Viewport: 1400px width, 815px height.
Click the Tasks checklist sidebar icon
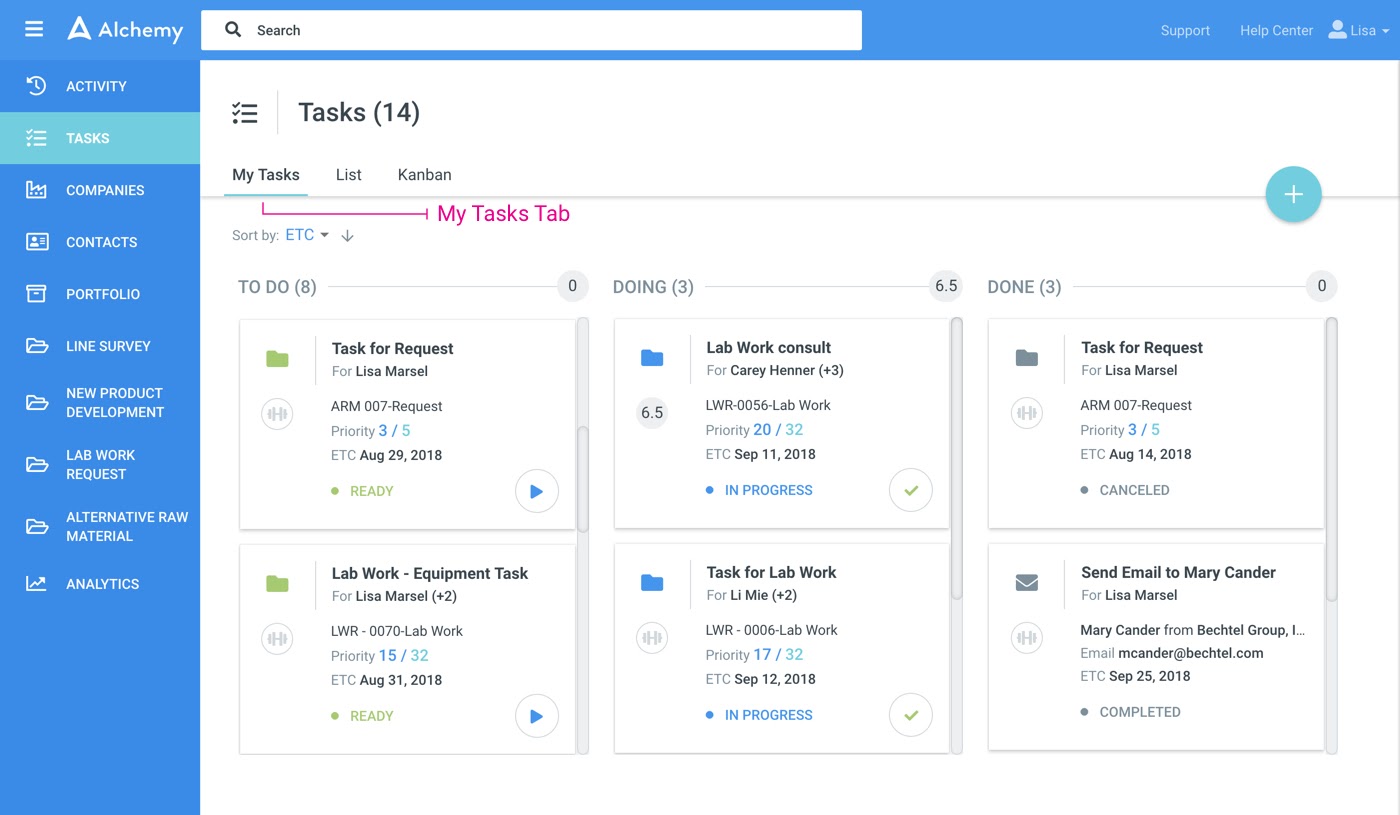point(36,138)
